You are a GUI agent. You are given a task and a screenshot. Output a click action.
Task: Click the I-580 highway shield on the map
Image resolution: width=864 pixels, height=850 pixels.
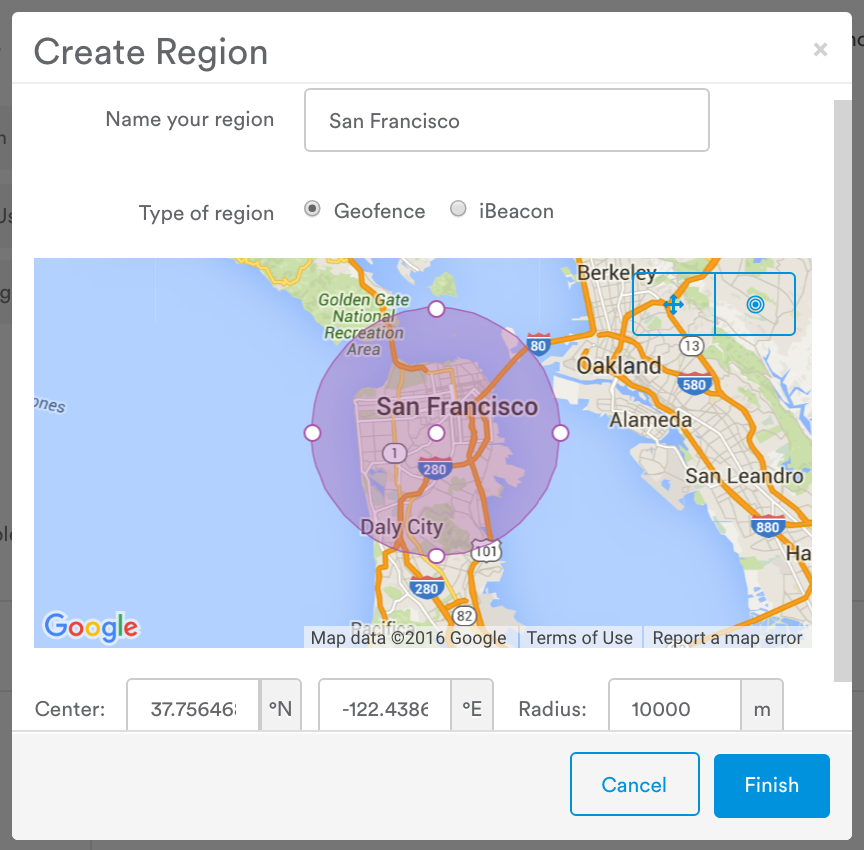tap(694, 383)
